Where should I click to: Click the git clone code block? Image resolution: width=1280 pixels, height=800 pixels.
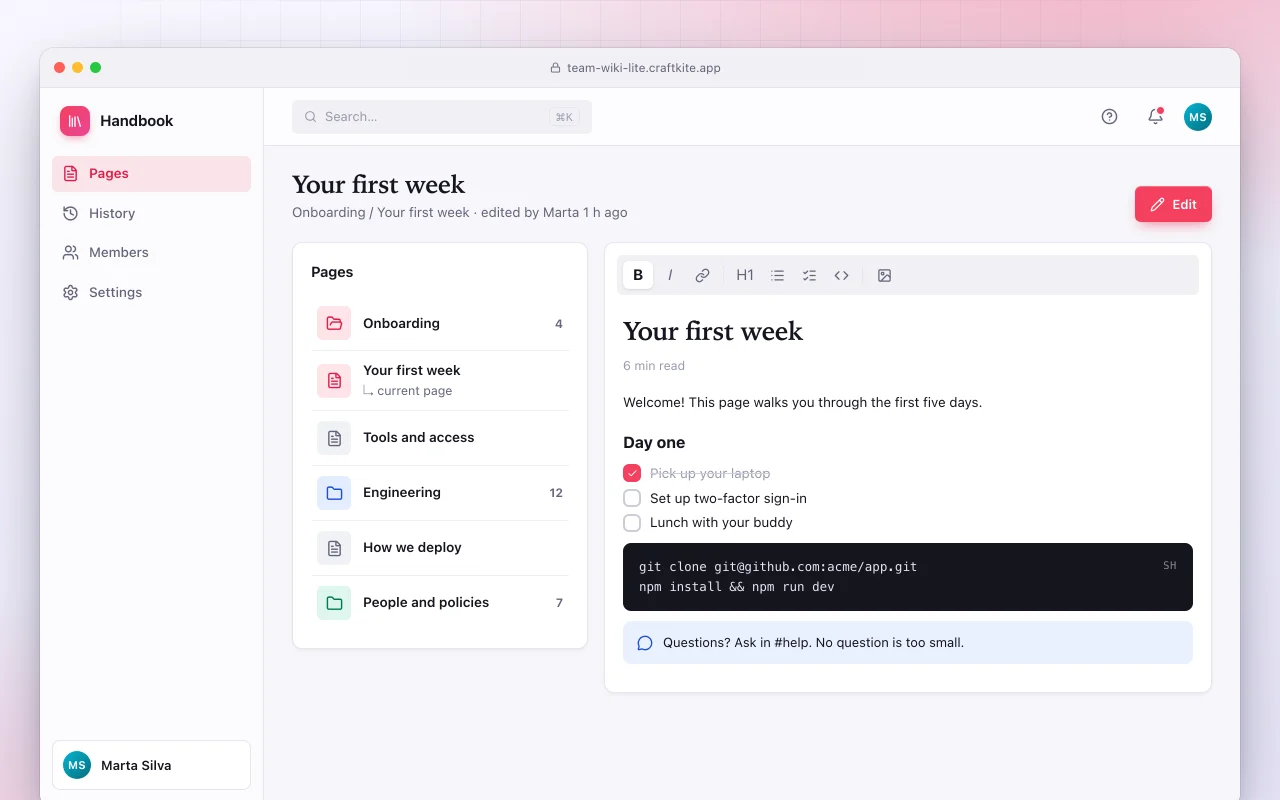coord(908,577)
